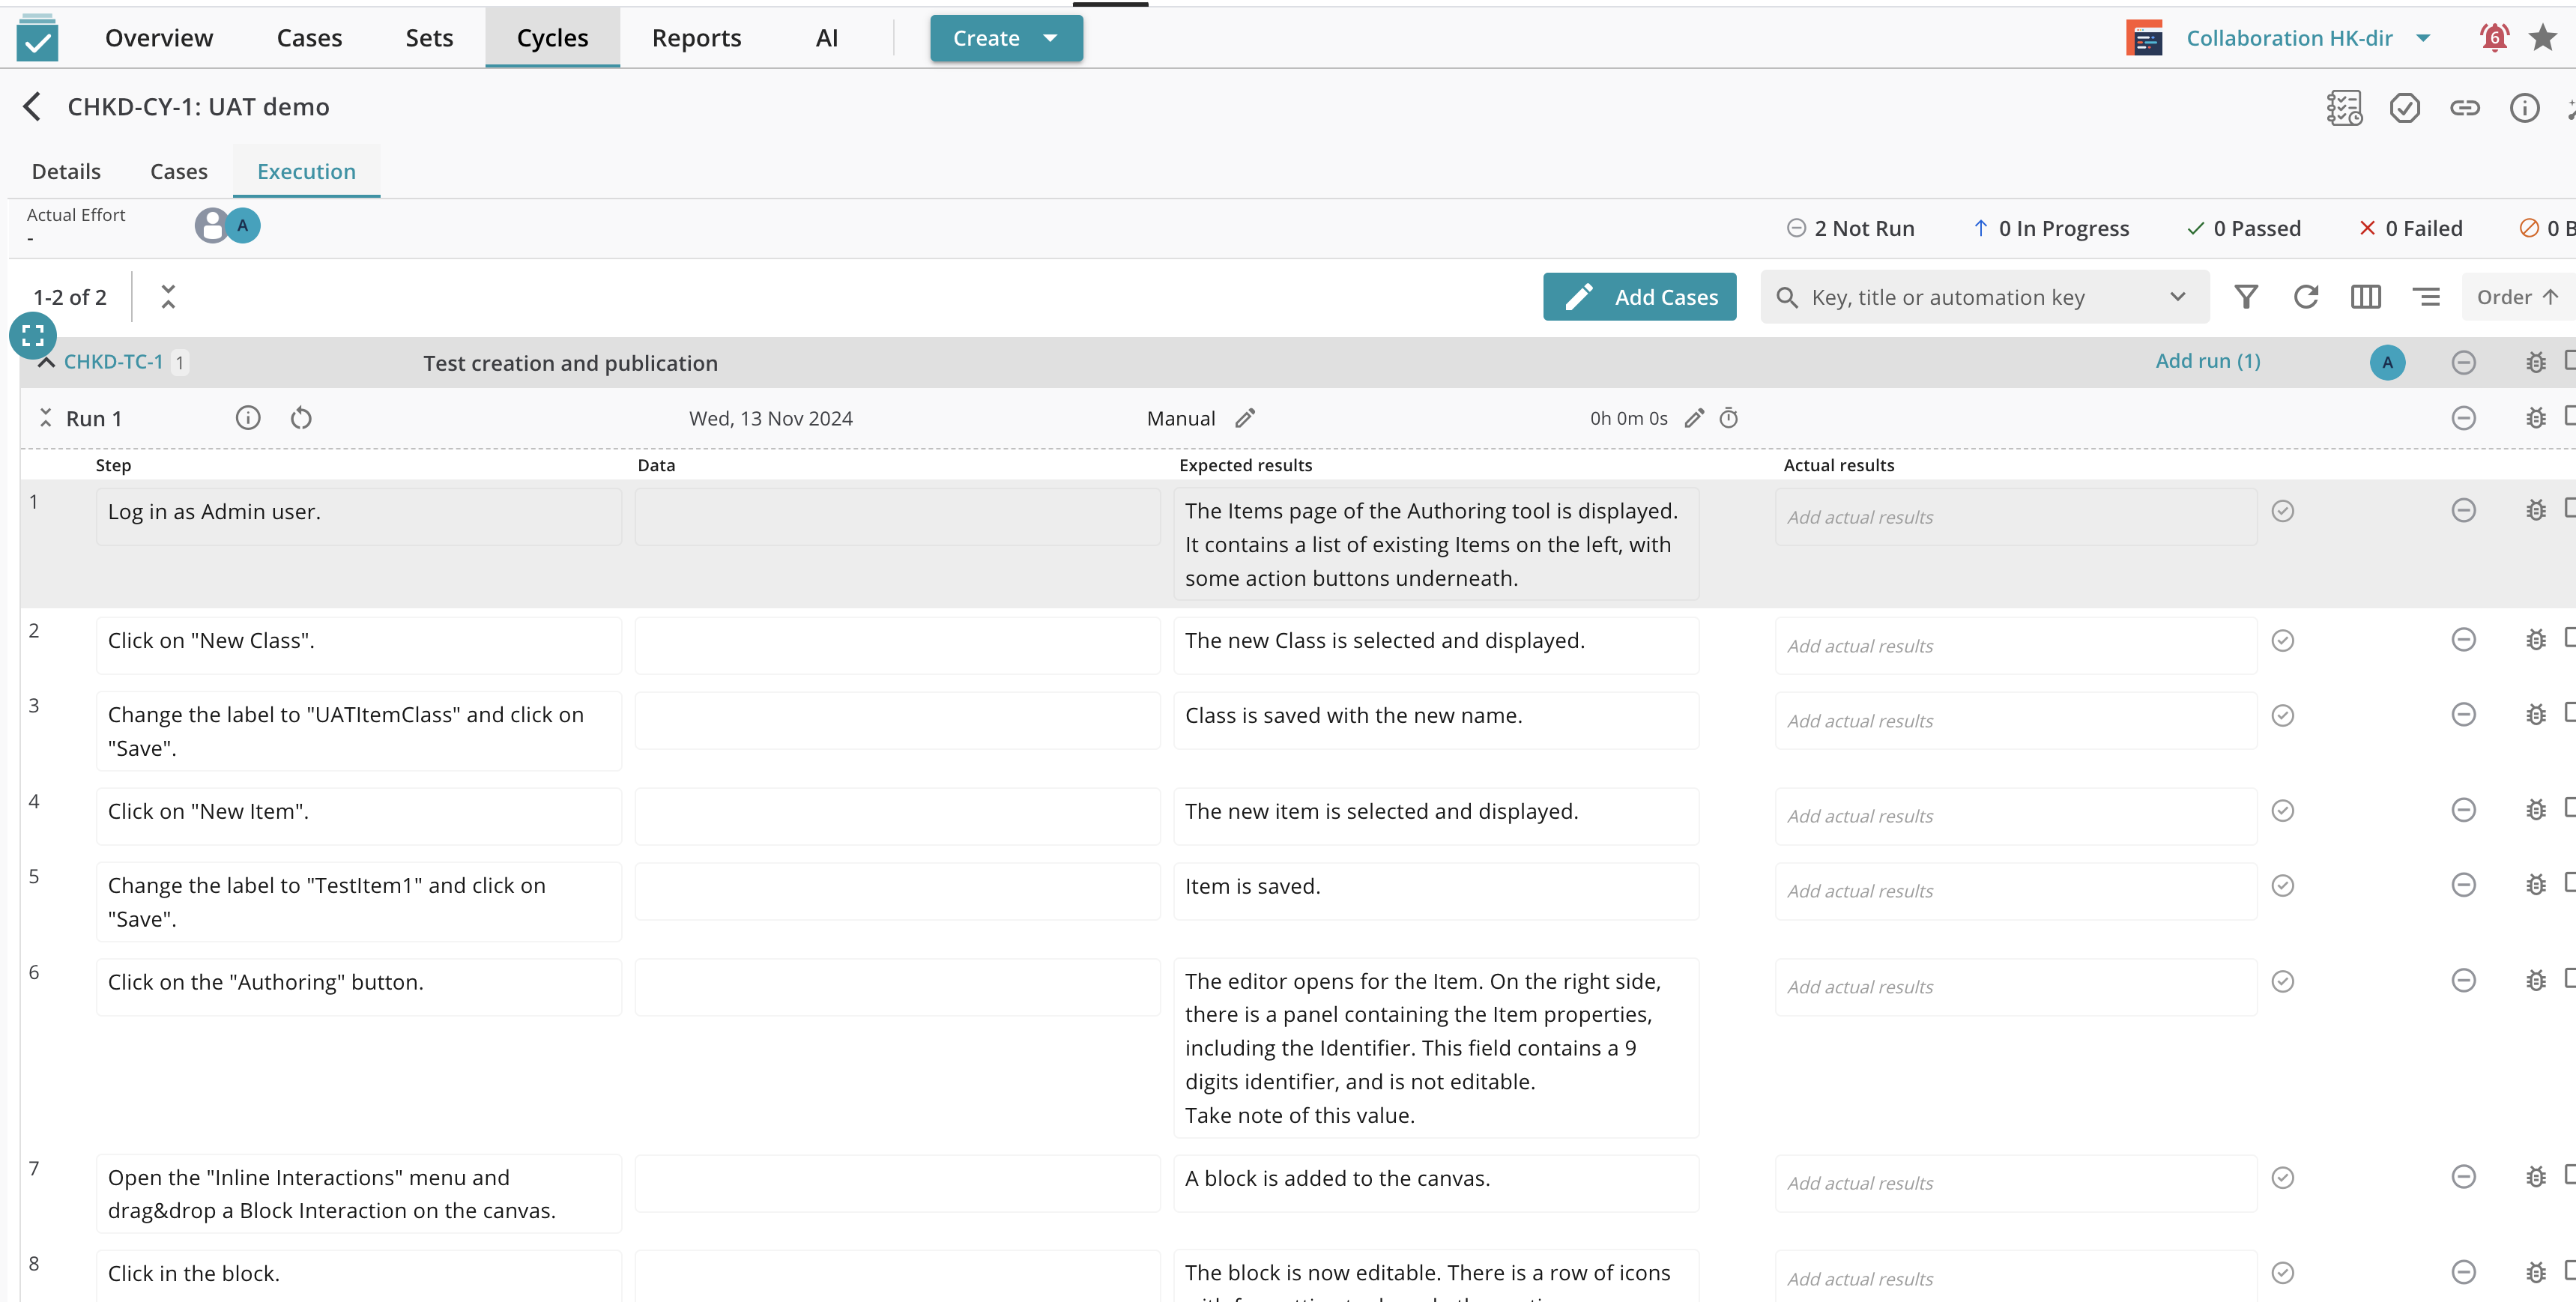Open the column chooser icon
This screenshot has width=2576, height=1302.
(2365, 297)
